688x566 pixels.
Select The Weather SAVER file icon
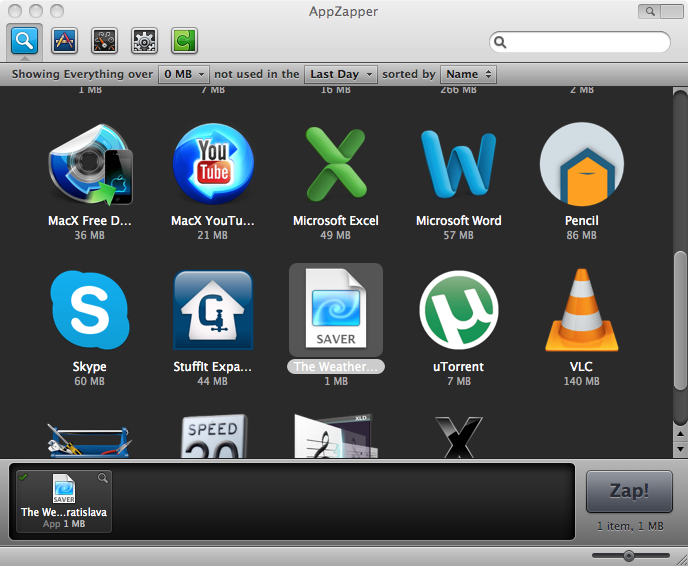click(x=336, y=309)
